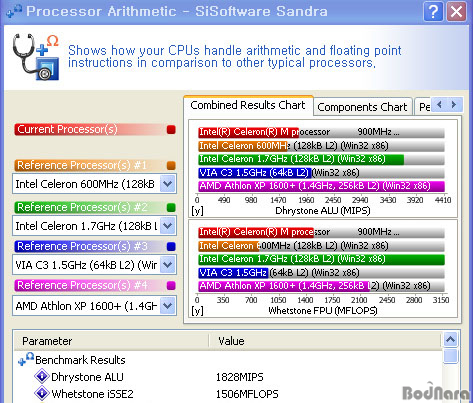Viewport: 473px width, 403px height.
Task: Click the Dhrystone ALU result icon
Action: 42,376
